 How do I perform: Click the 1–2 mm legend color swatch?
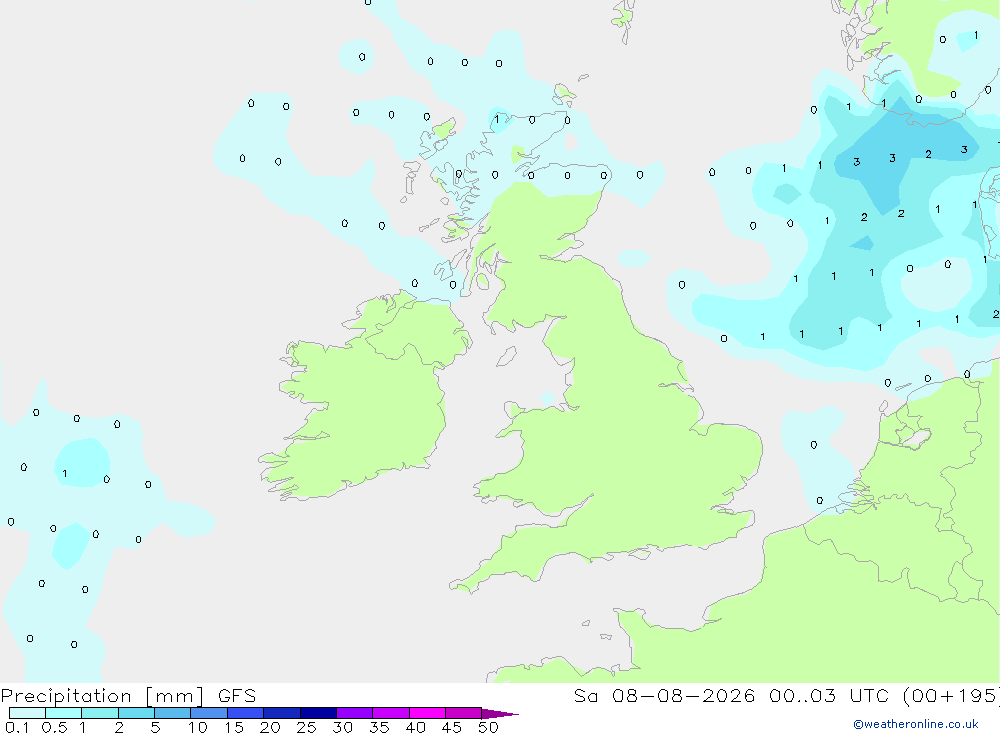100,713
